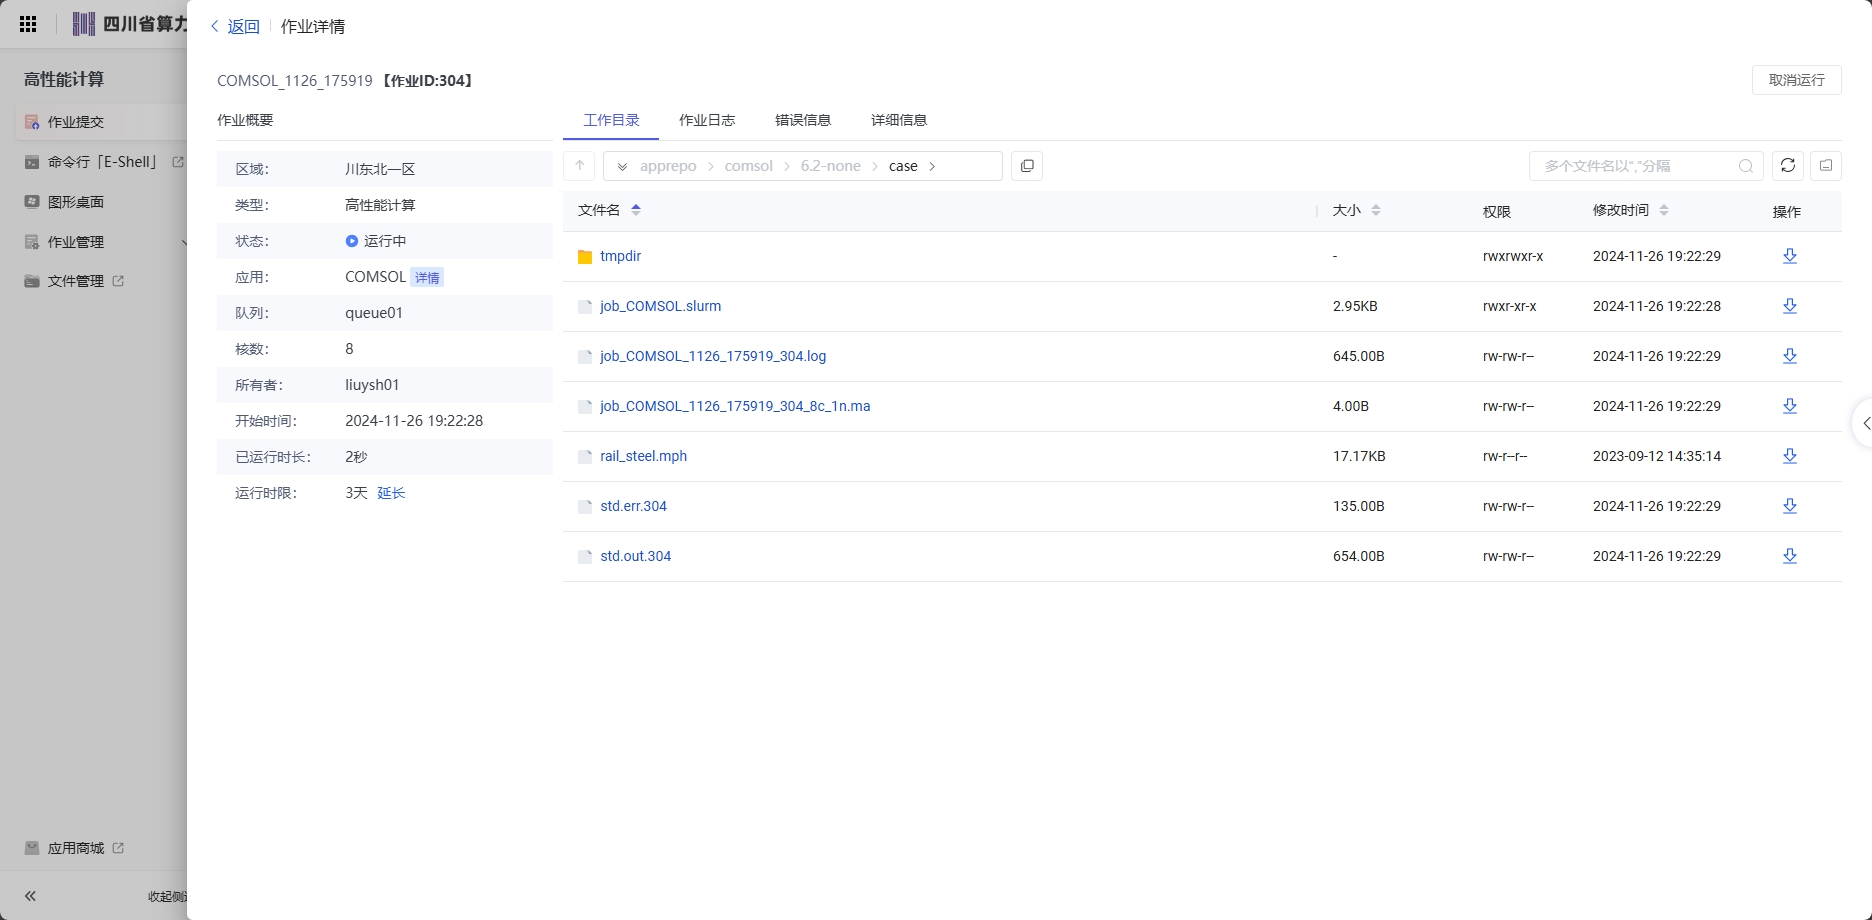Collapse the sidebar with double-chevron icon
Viewport: 1872px width, 920px height.
(30, 896)
